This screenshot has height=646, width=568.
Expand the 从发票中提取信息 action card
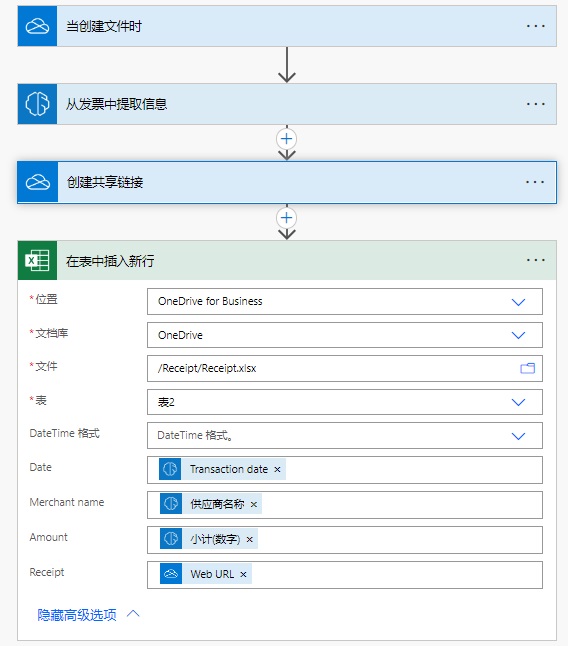point(287,104)
